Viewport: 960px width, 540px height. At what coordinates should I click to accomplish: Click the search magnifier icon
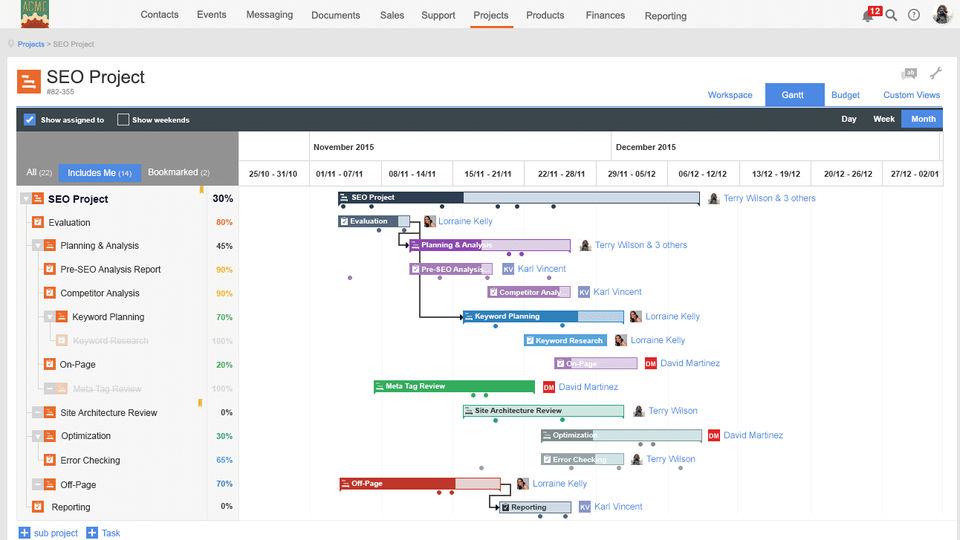[x=891, y=15]
